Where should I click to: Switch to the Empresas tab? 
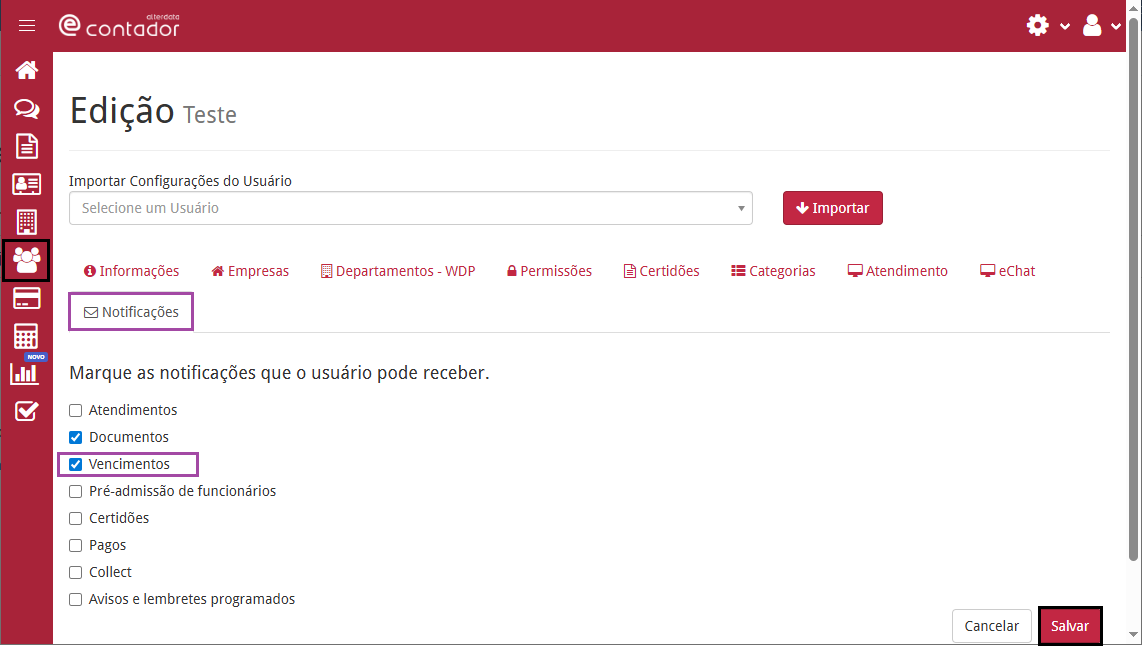click(x=250, y=271)
